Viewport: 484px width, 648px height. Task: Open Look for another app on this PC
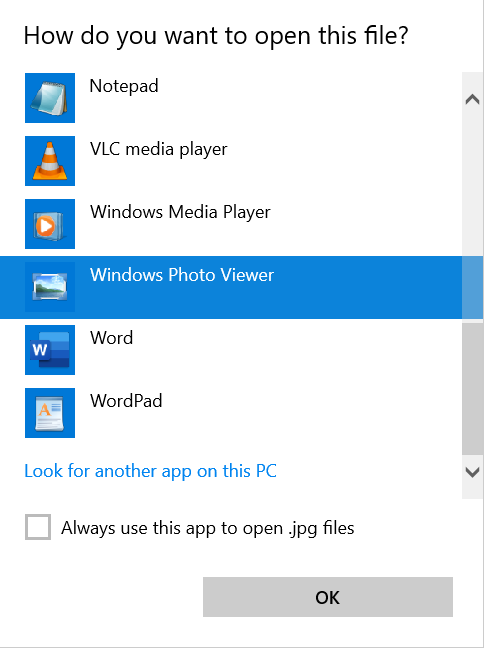pyautogui.click(x=150, y=471)
